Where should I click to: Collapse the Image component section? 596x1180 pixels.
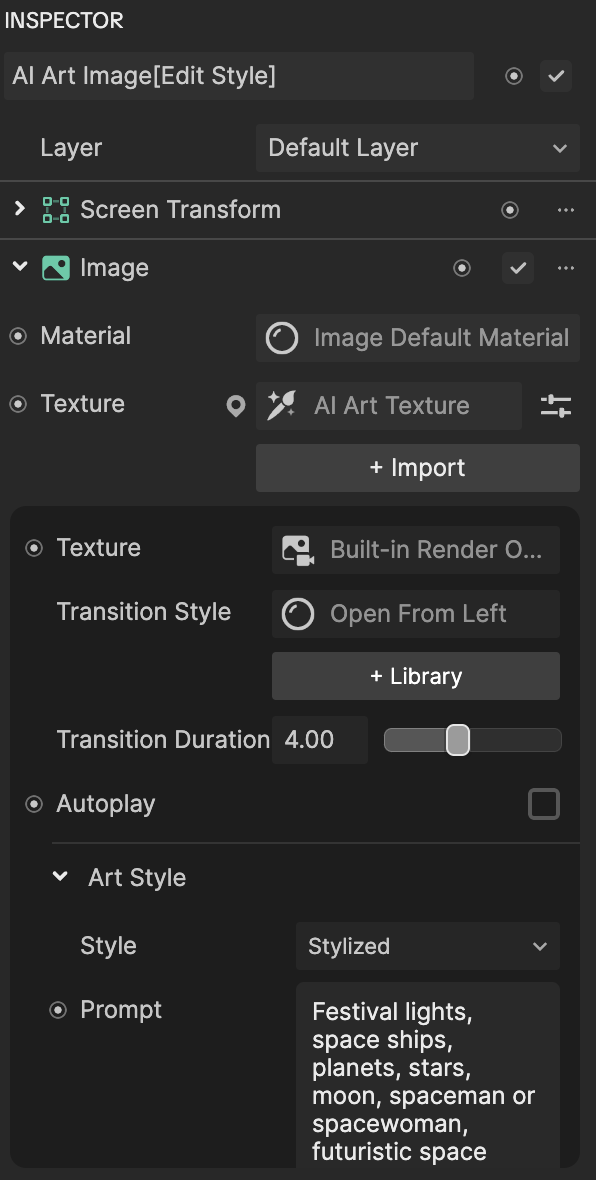pos(20,266)
